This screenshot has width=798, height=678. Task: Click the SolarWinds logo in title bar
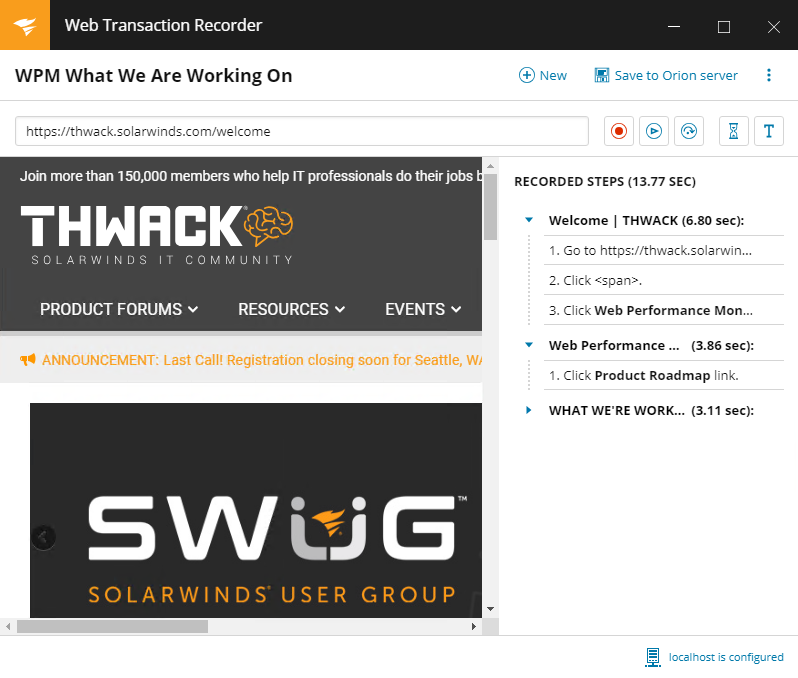tap(25, 25)
